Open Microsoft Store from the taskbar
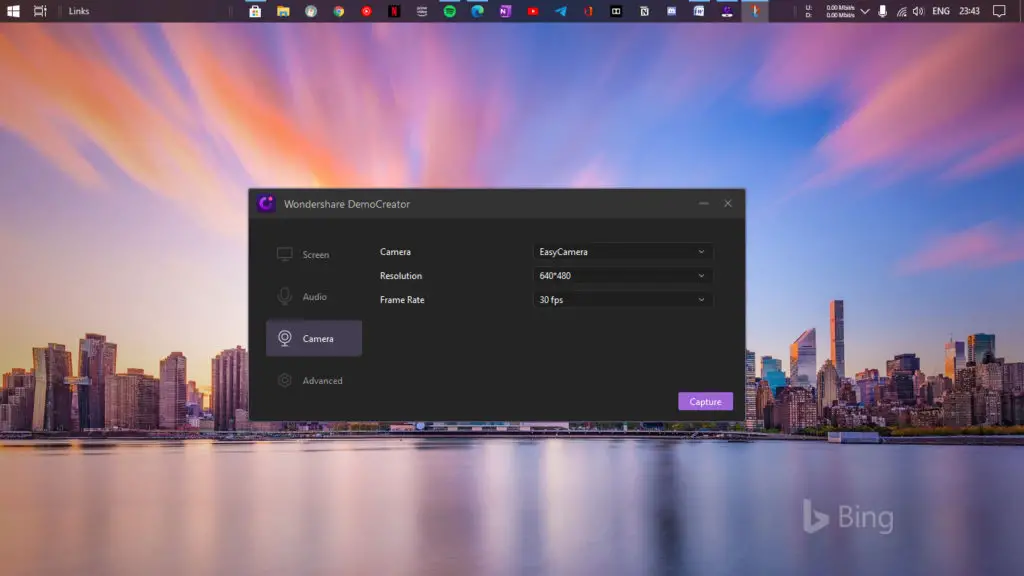 tap(255, 11)
